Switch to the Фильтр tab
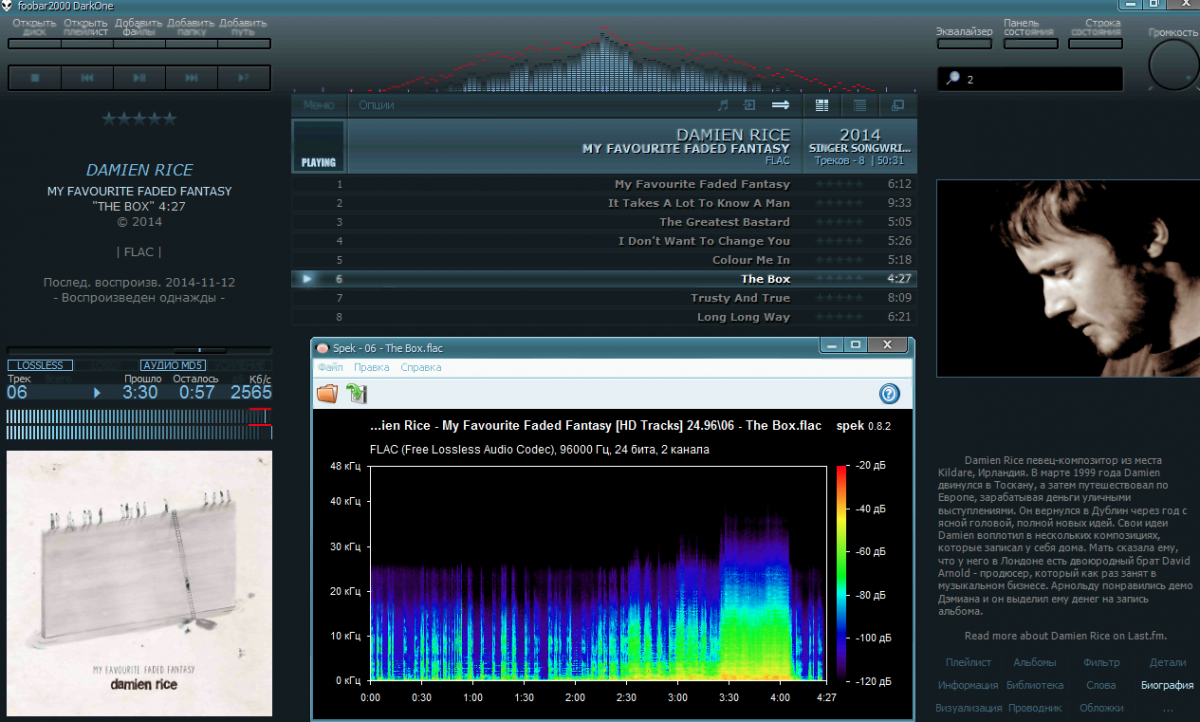The height and width of the screenshot is (722, 1200). pyautogui.click(x=1101, y=662)
